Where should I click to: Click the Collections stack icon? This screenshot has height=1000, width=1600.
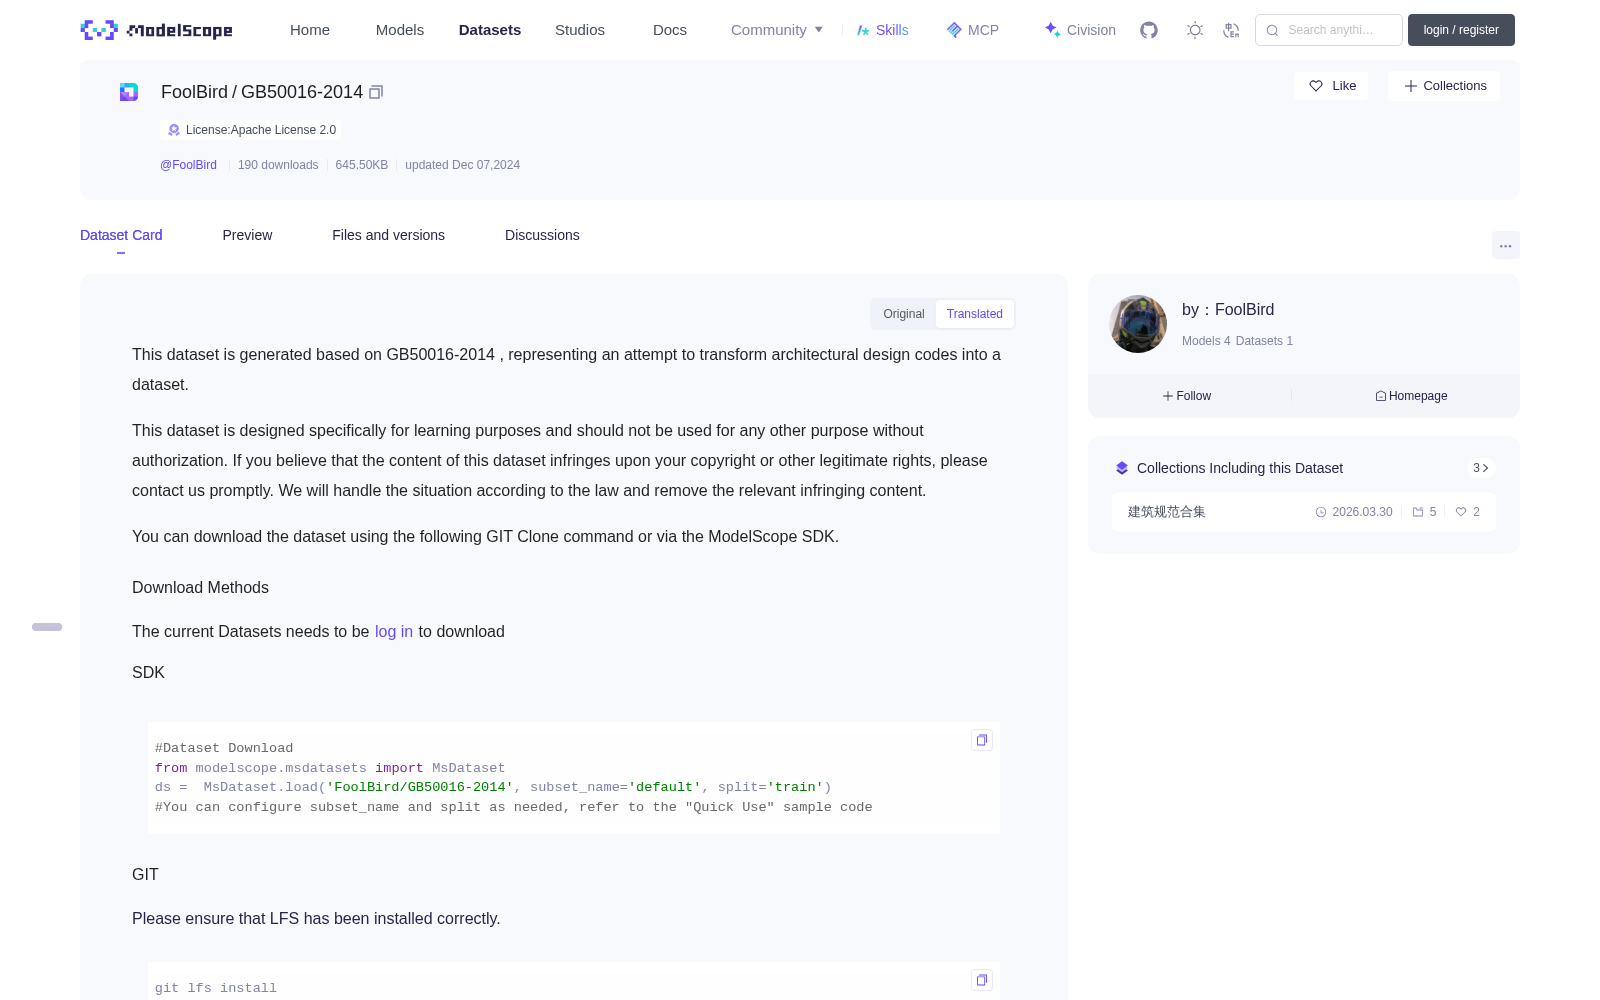click(1122, 468)
